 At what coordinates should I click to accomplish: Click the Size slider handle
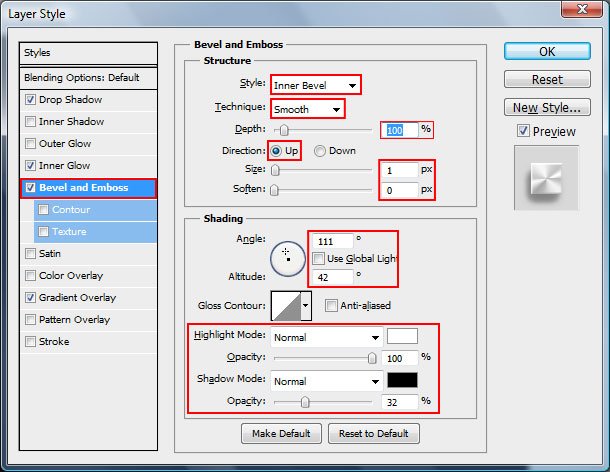point(275,170)
